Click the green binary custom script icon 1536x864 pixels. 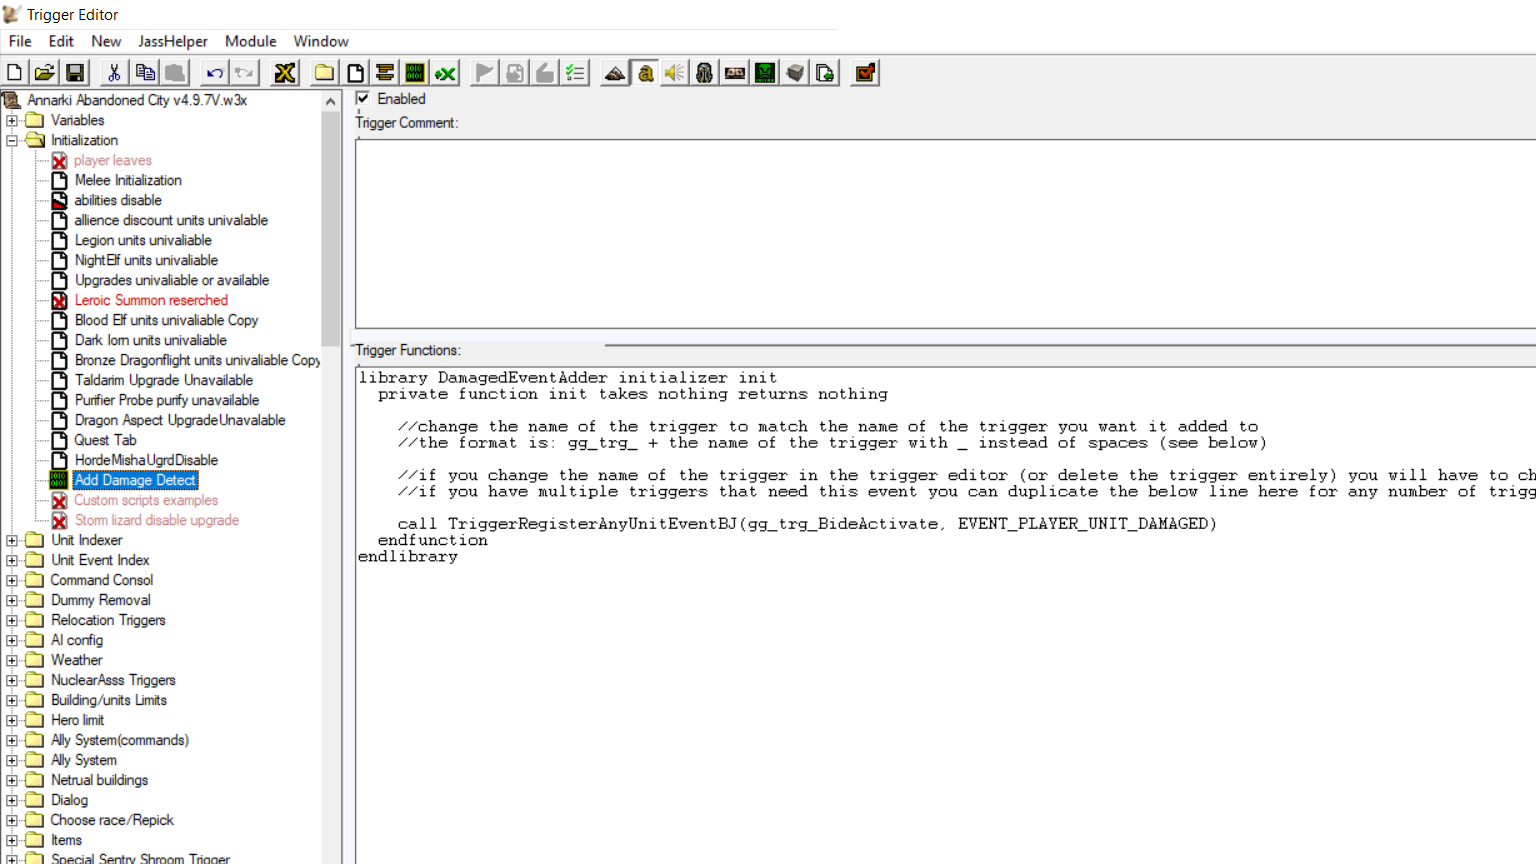point(415,73)
